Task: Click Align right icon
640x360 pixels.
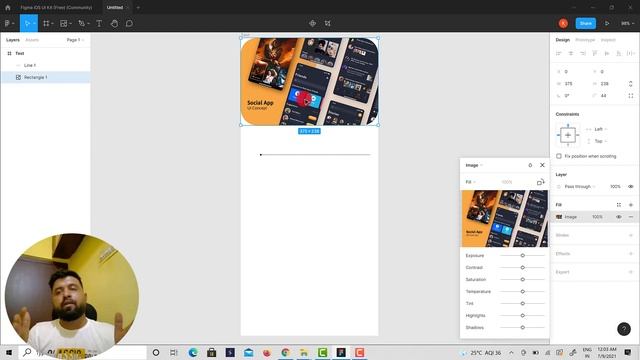Action: coord(583,53)
